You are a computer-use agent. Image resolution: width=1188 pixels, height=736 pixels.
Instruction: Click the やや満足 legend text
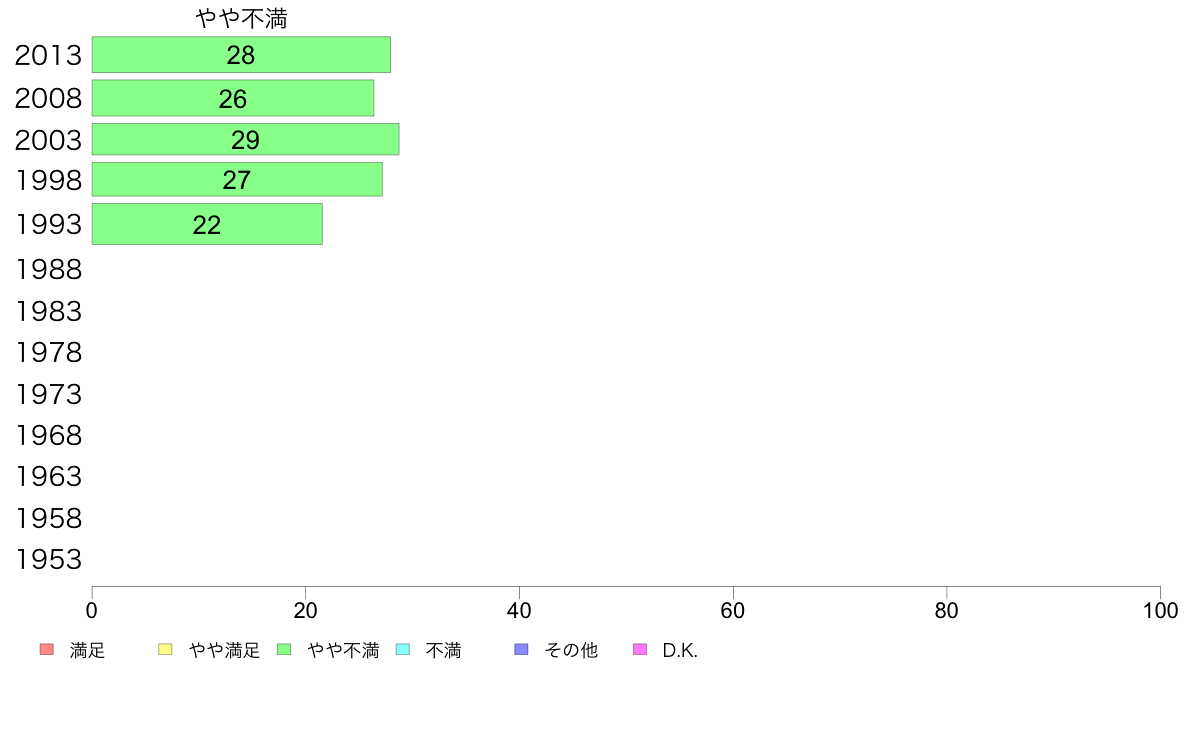pyautogui.click(x=224, y=650)
